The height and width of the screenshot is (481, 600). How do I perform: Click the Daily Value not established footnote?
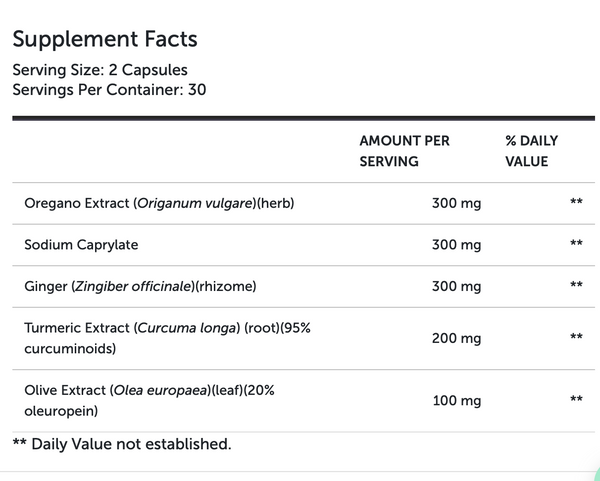pos(122,444)
